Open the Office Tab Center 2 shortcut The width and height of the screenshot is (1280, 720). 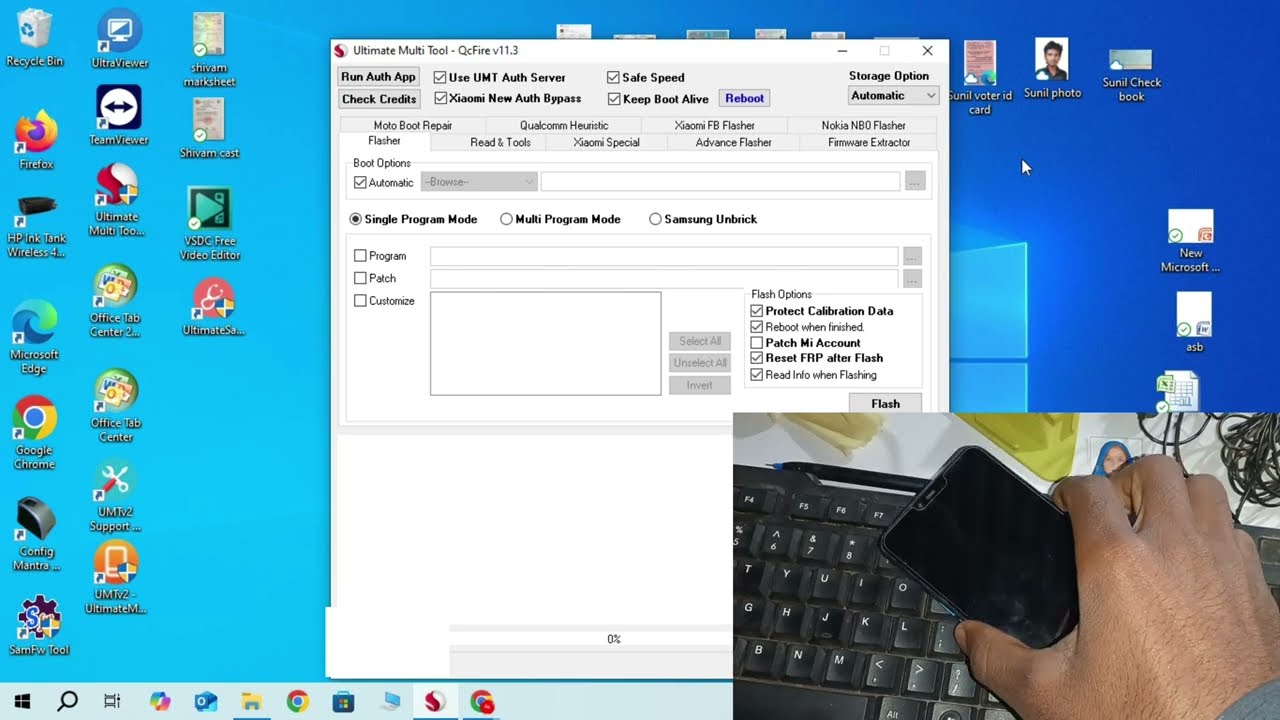[115, 302]
